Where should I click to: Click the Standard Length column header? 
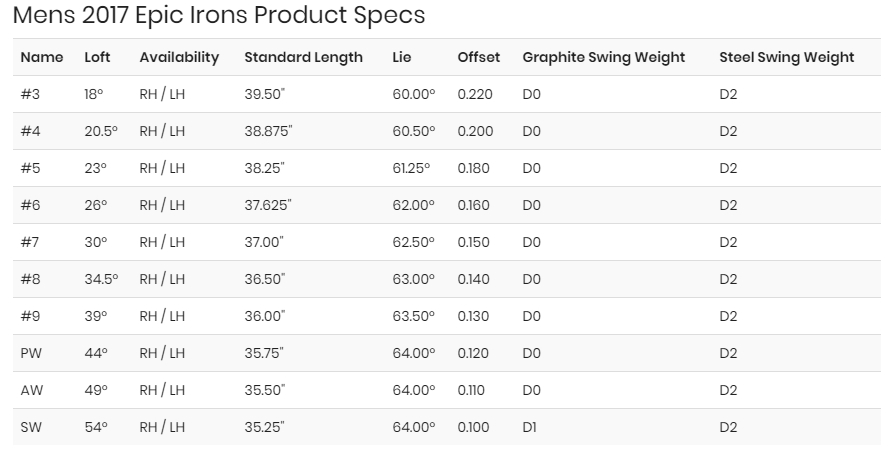[303, 58]
